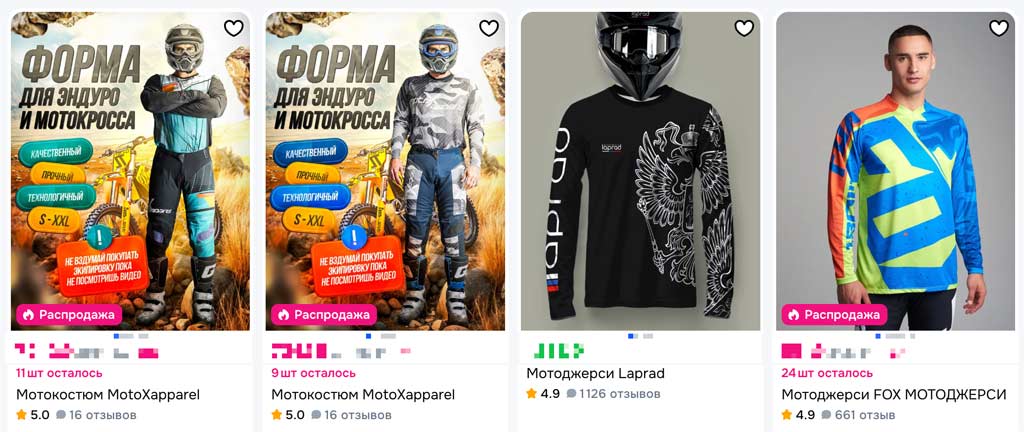Open the teal enduro suit product image
The height and width of the screenshot is (432, 1024).
(130, 171)
